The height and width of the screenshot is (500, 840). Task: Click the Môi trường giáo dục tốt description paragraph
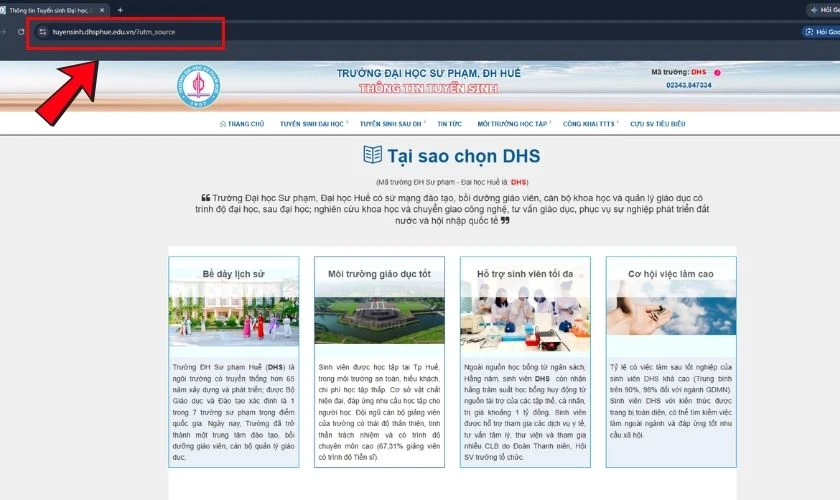pos(379,412)
